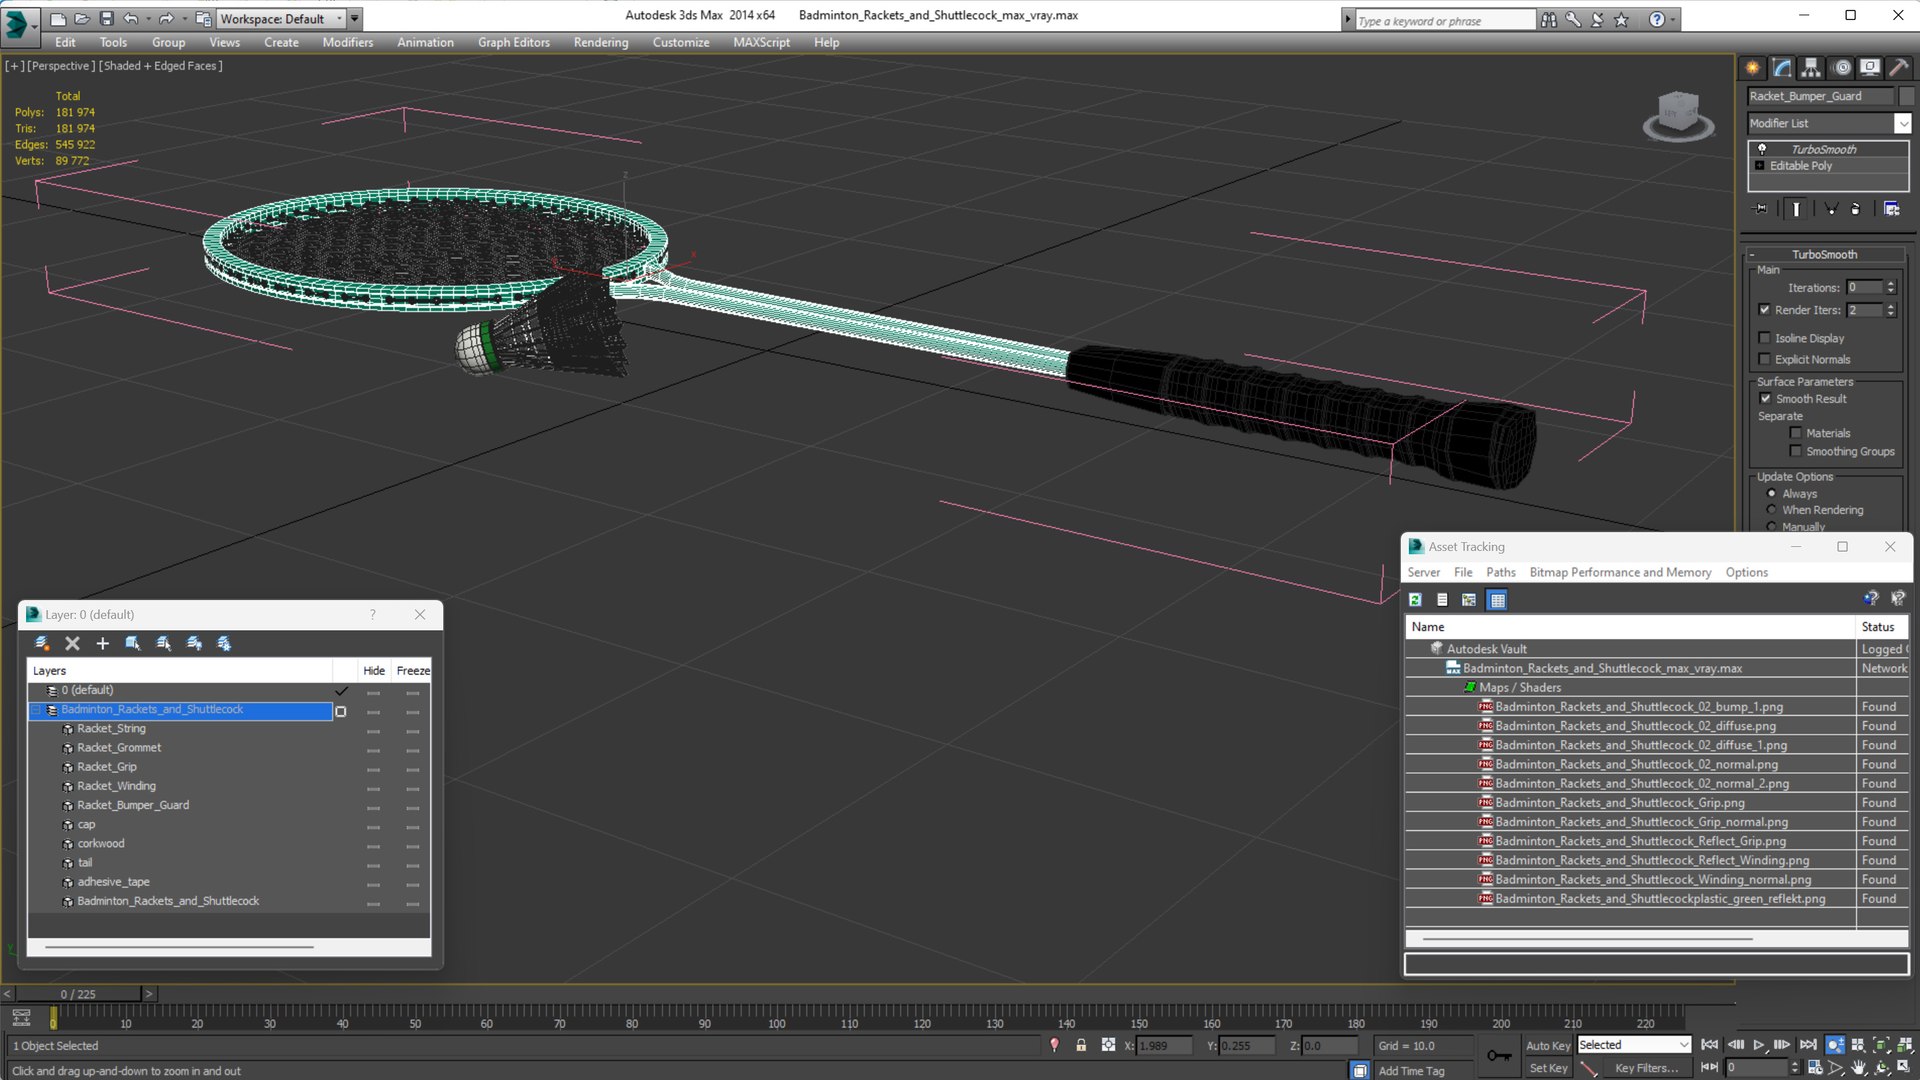Image resolution: width=1920 pixels, height=1080 pixels.
Task: Click the Play Animation button
Action: (1759, 1045)
